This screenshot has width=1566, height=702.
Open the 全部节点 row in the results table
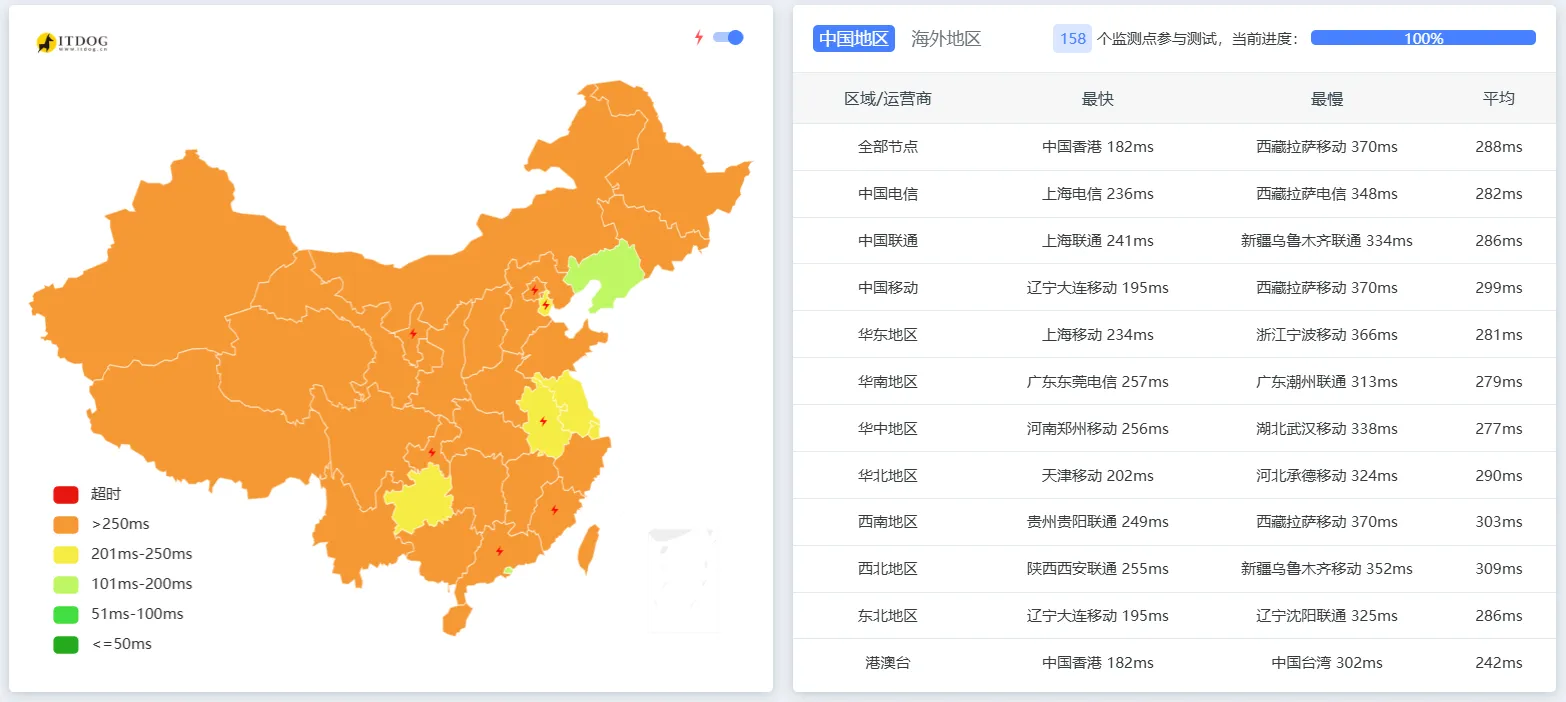pyautogui.click(x=888, y=146)
